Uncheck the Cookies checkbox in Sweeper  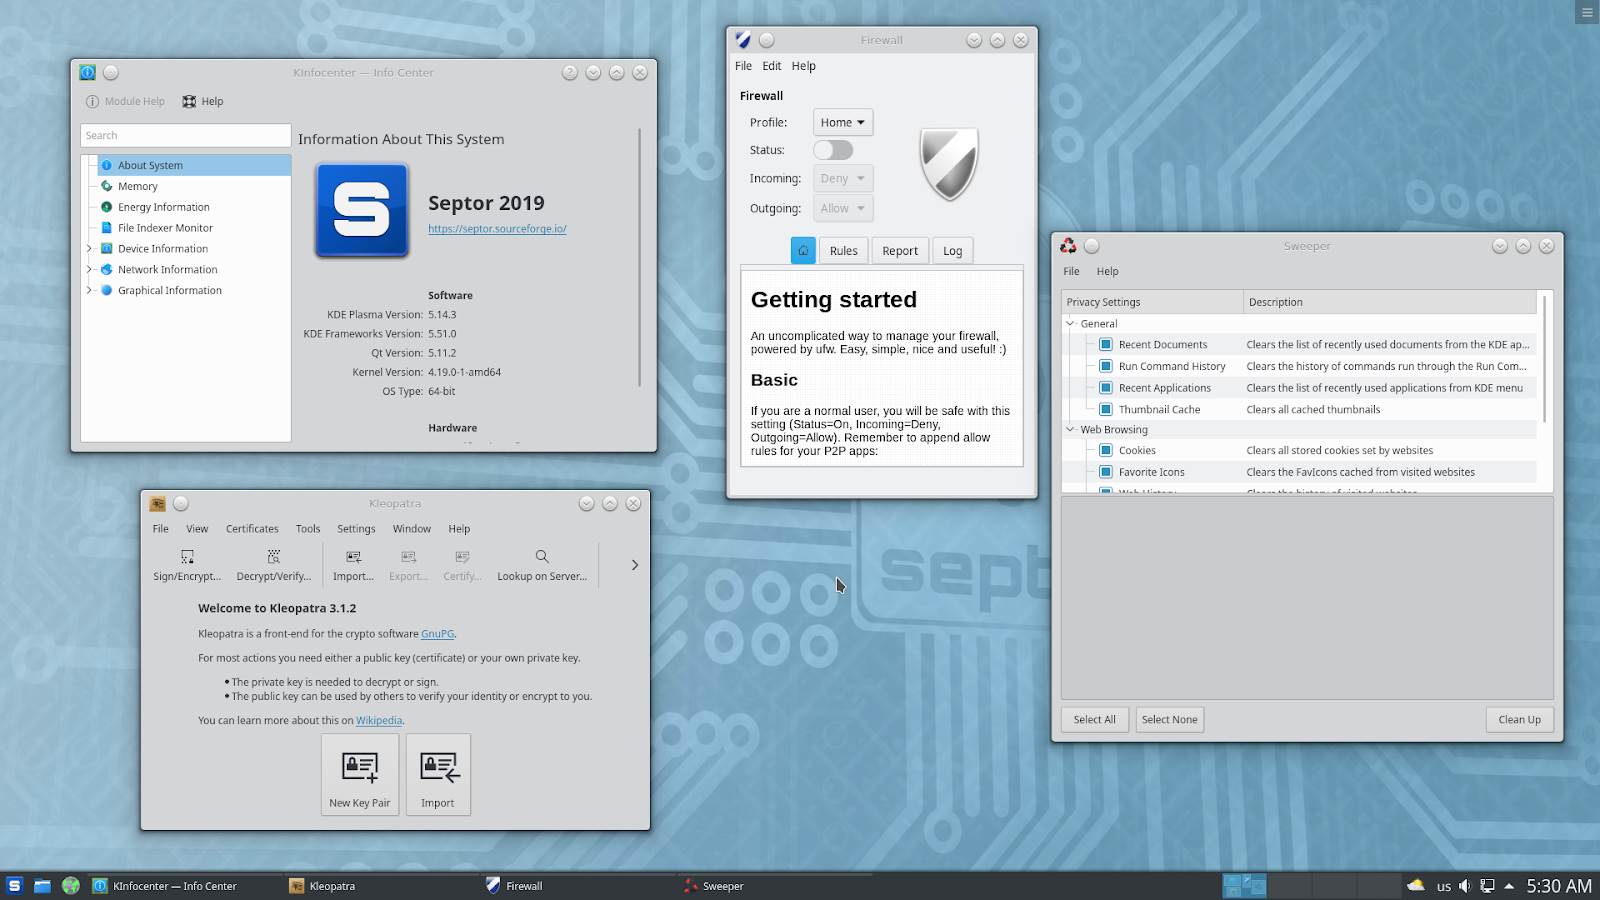click(x=1106, y=451)
